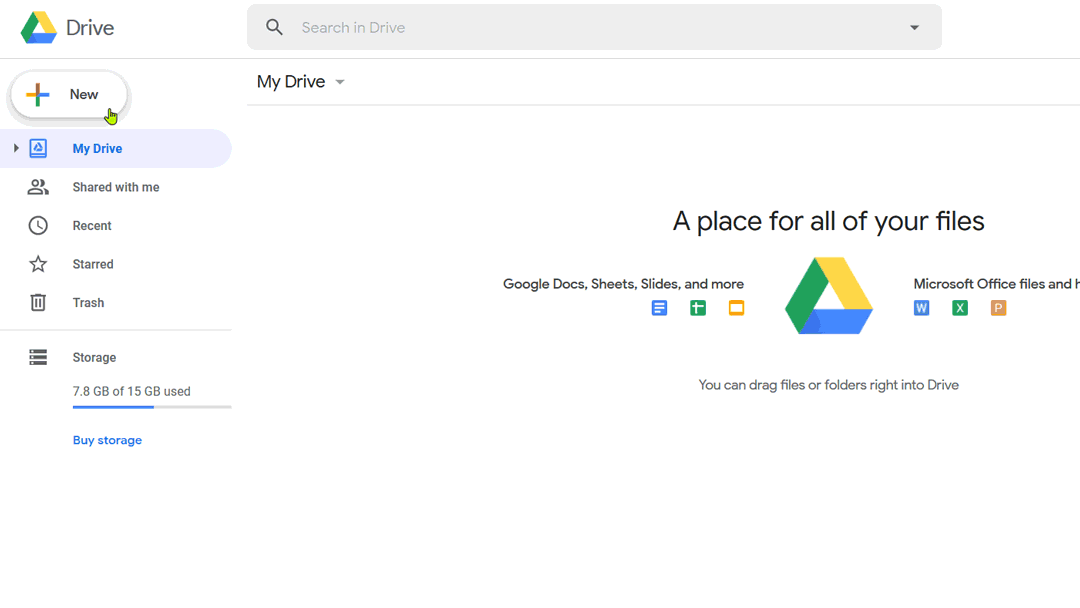Viewport: 1080px width, 608px height.
Task: Open the Starred section
Action: (x=93, y=264)
